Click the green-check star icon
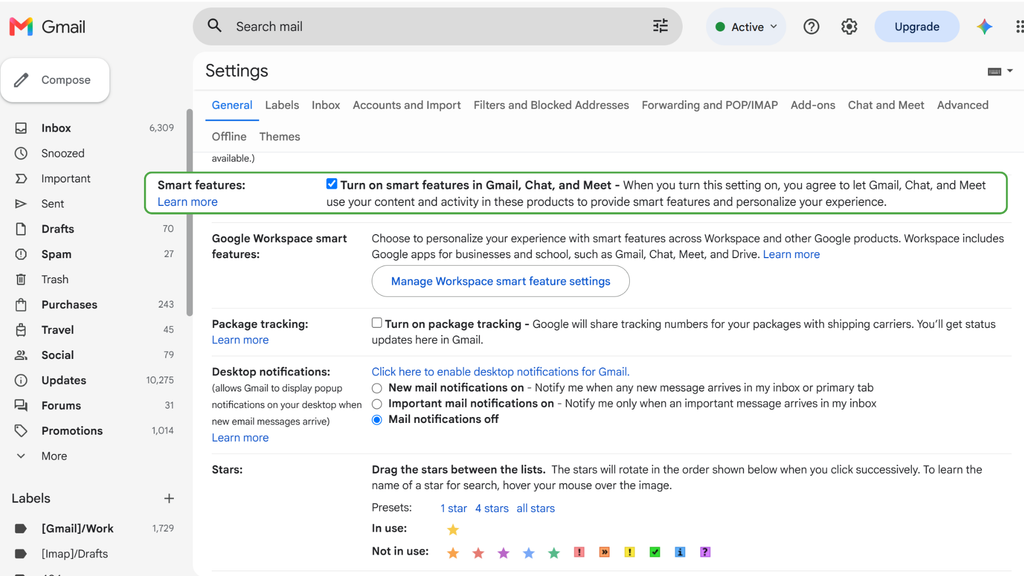This screenshot has width=1024, height=576. click(x=654, y=552)
